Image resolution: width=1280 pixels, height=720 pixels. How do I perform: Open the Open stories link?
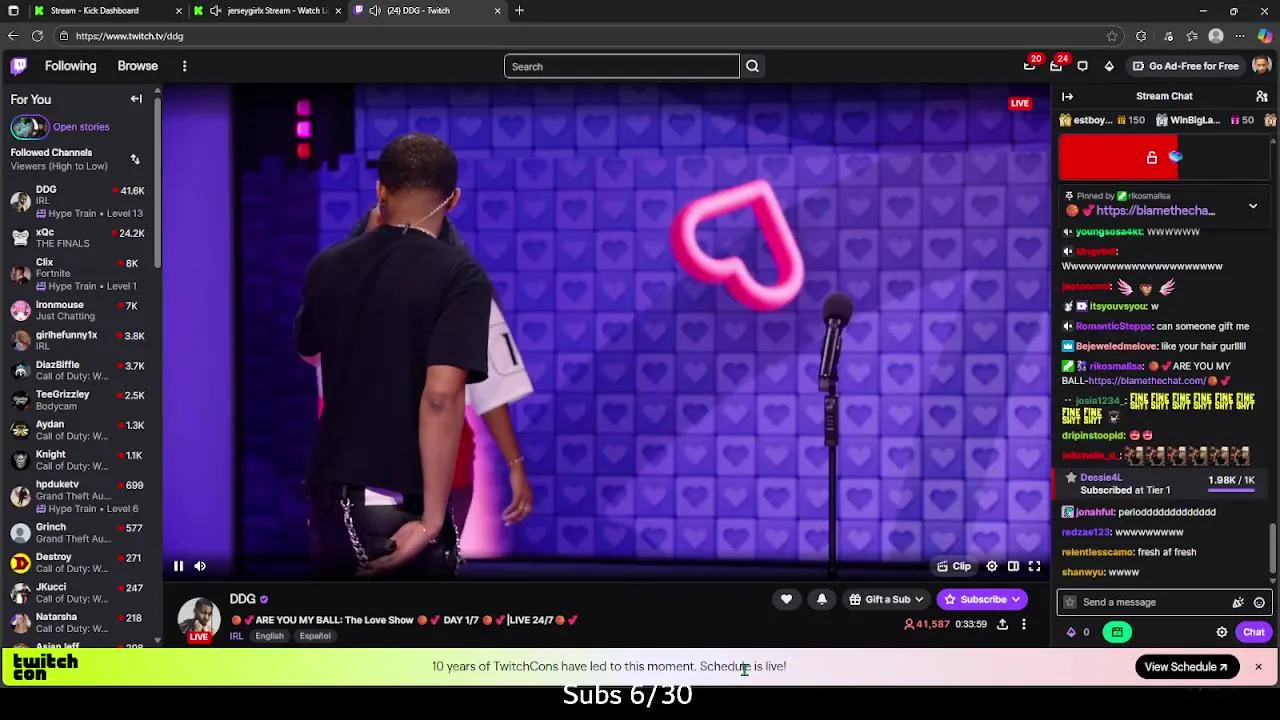click(81, 127)
